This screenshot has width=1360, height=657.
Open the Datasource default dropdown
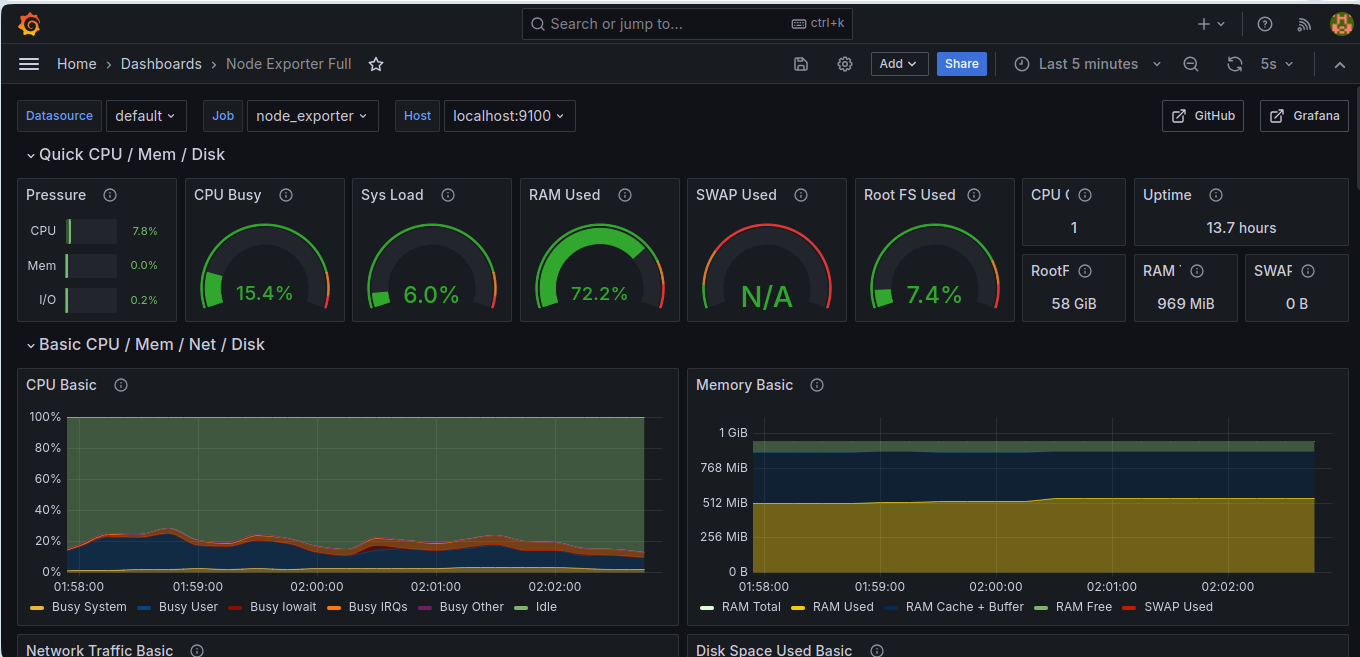point(146,116)
